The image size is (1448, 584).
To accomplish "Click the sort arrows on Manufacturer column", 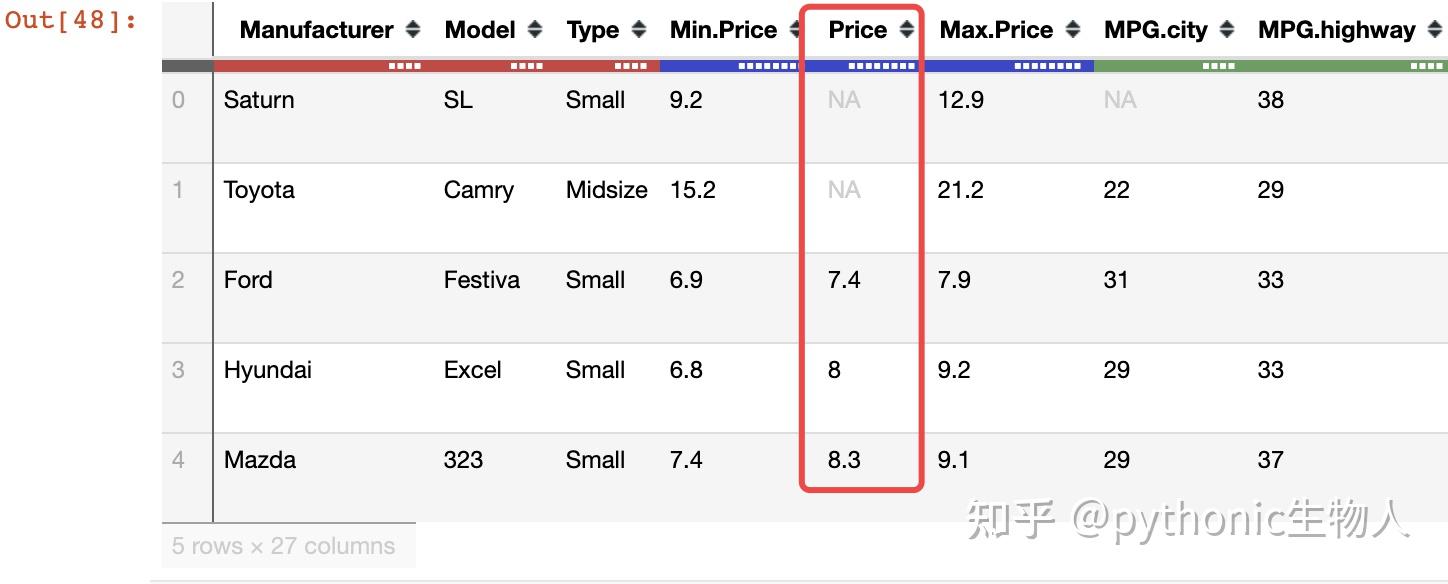I will point(414,30).
